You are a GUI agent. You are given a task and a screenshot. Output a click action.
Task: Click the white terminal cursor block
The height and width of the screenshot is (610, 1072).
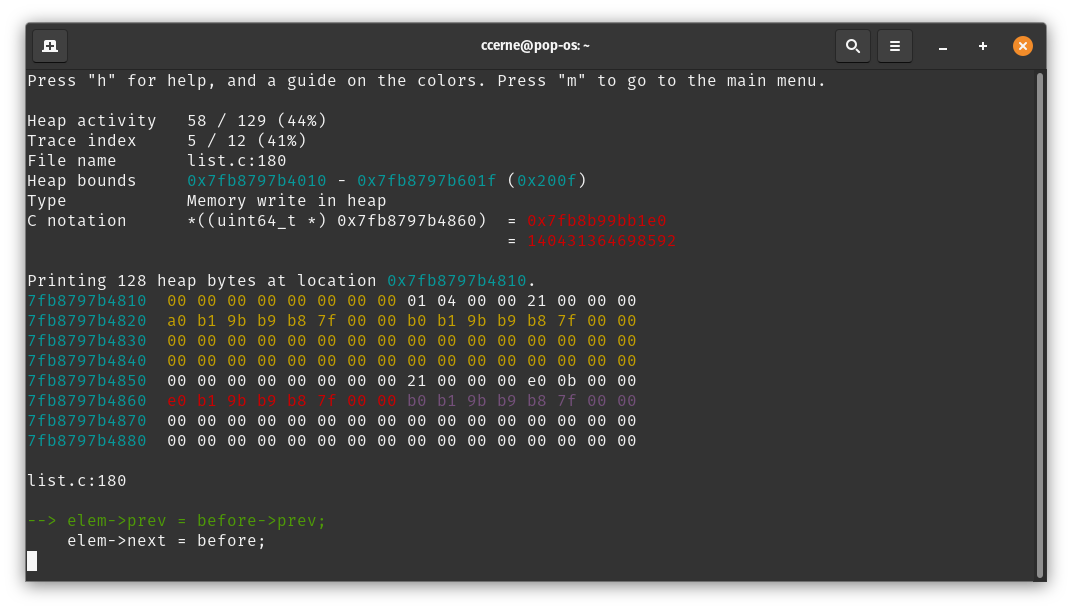click(32, 561)
